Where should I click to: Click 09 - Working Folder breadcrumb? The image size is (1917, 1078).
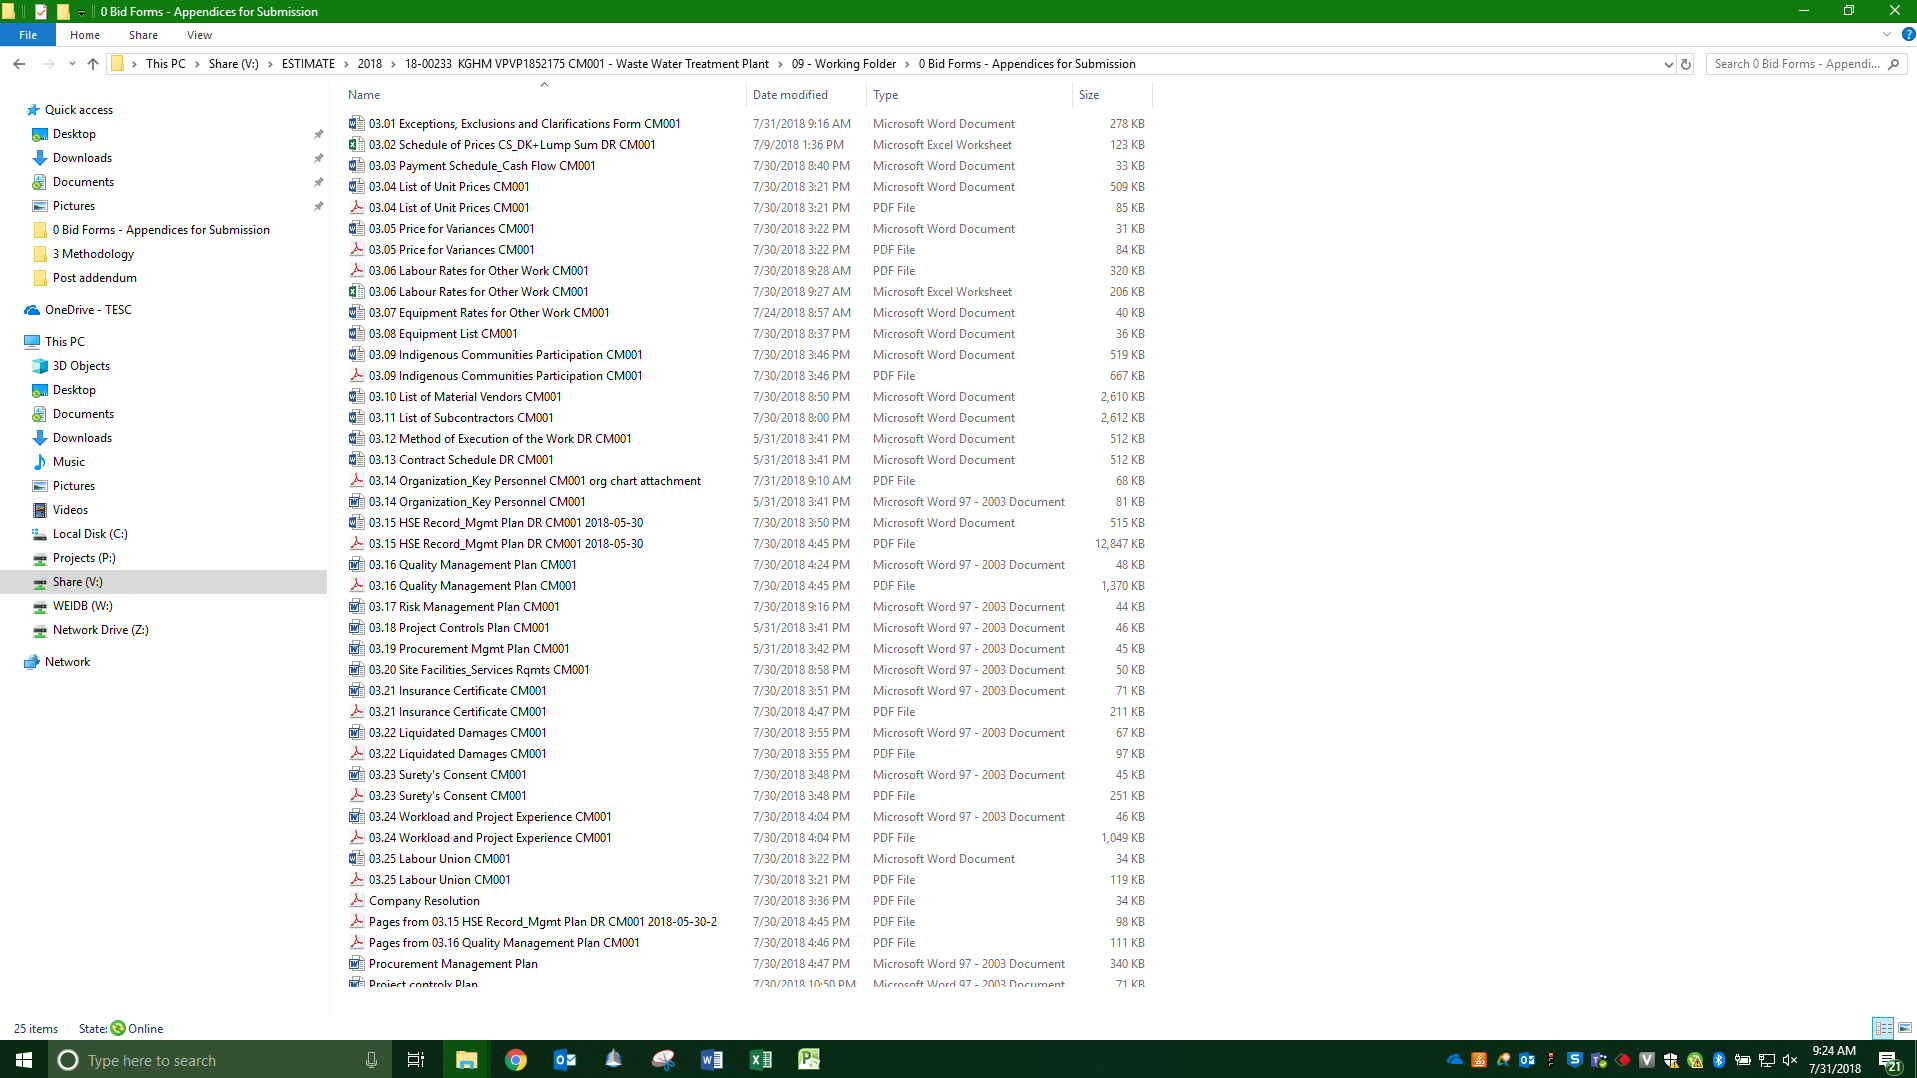point(844,64)
